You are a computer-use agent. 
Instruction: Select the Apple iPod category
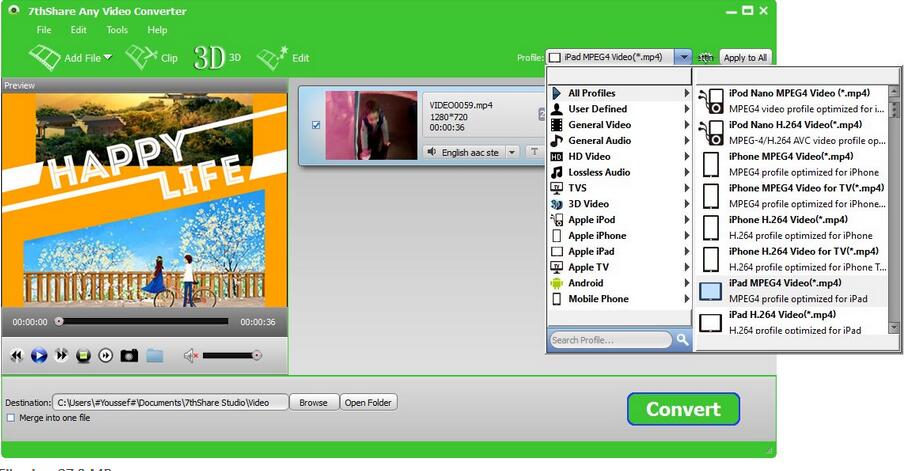pyautogui.click(x=620, y=220)
